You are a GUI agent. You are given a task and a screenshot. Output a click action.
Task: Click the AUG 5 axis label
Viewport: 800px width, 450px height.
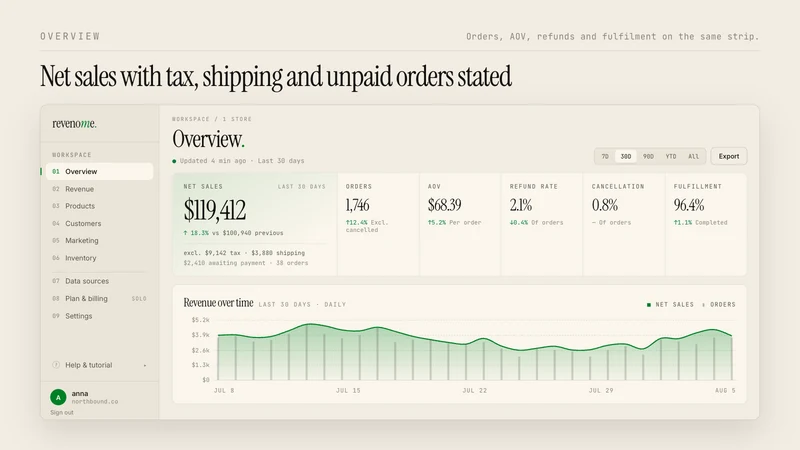pos(725,390)
